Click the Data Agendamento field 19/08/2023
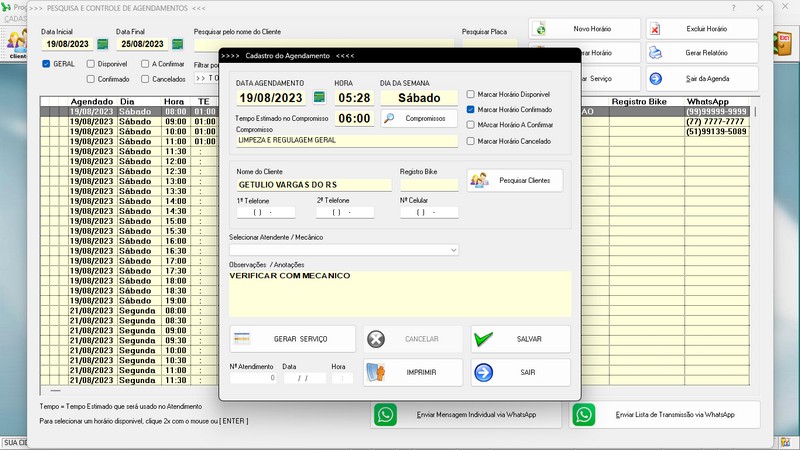Image resolution: width=800 pixels, height=450 pixels. click(271, 97)
